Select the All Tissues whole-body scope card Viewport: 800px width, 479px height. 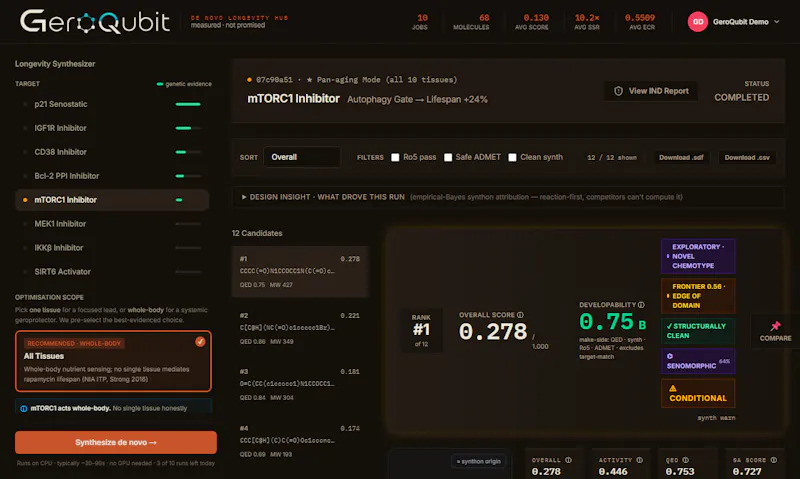pos(113,361)
